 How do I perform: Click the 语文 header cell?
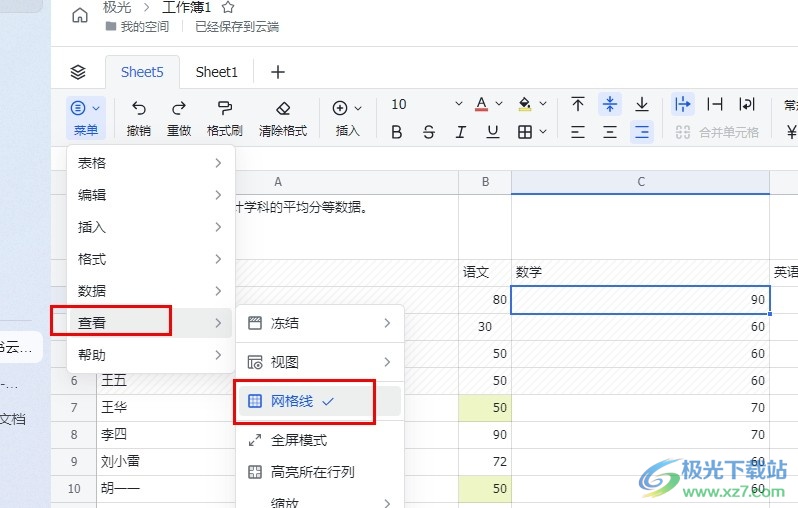(x=485, y=272)
